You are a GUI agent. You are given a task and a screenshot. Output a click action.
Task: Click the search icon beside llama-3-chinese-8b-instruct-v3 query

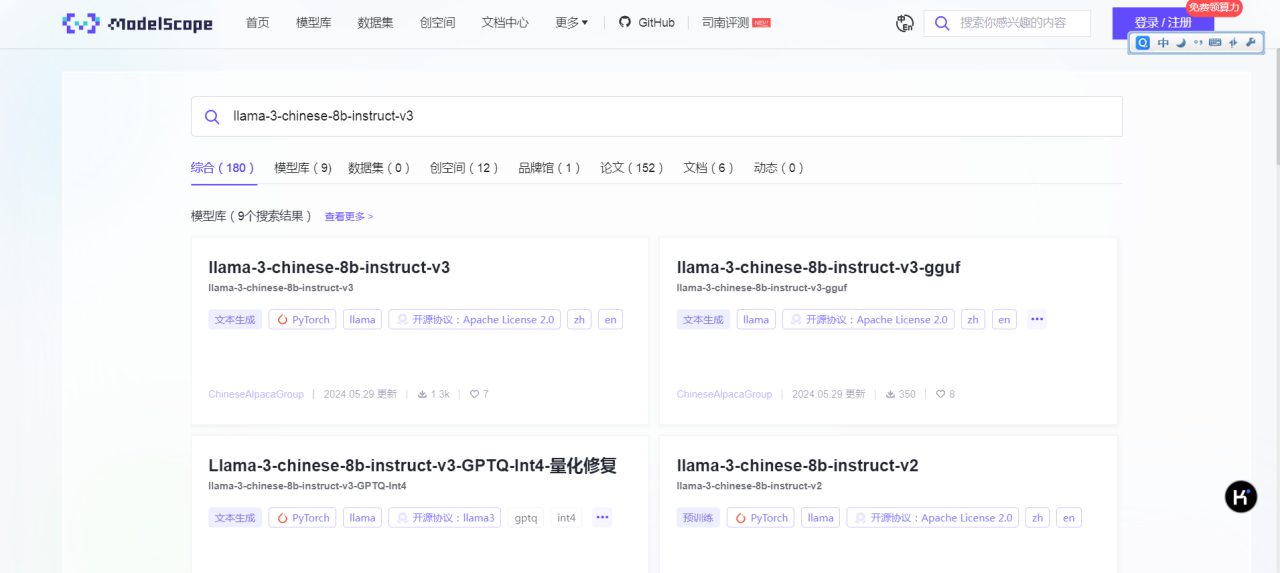[x=212, y=116]
